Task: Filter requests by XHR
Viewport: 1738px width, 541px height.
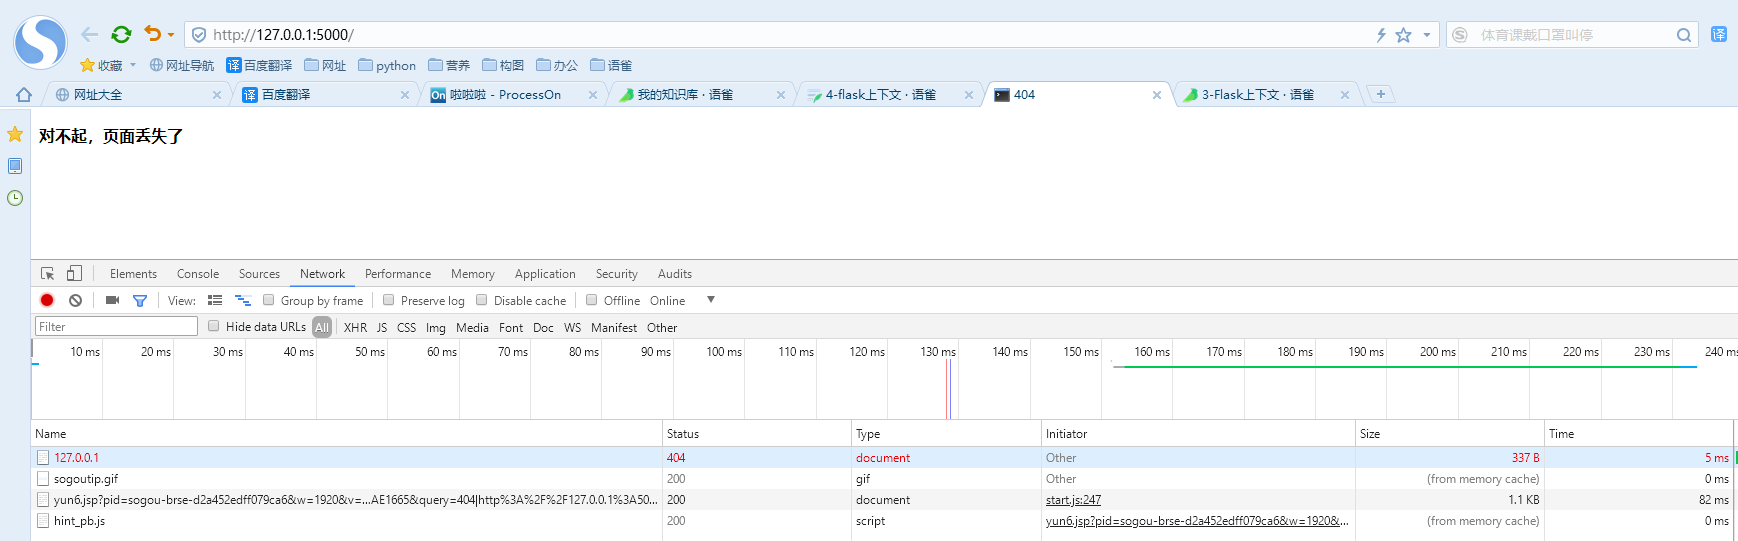Action: (355, 327)
